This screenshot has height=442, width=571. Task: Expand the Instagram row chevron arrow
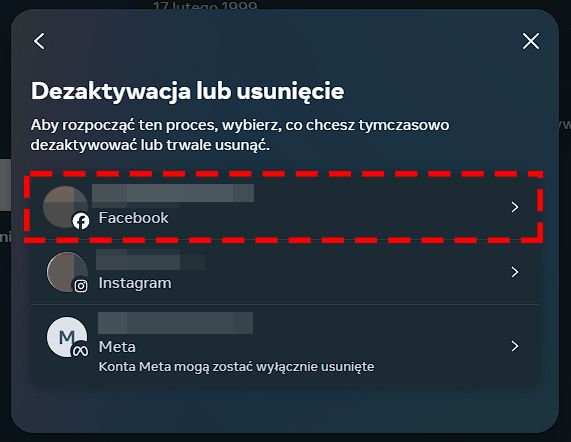pos(515,272)
